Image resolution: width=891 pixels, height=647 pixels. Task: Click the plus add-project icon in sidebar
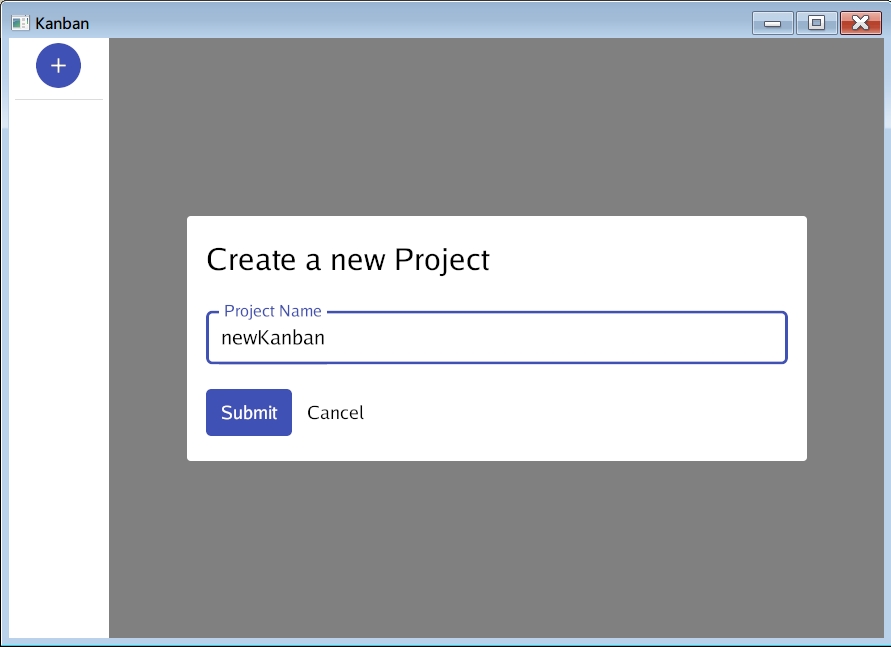coord(58,65)
